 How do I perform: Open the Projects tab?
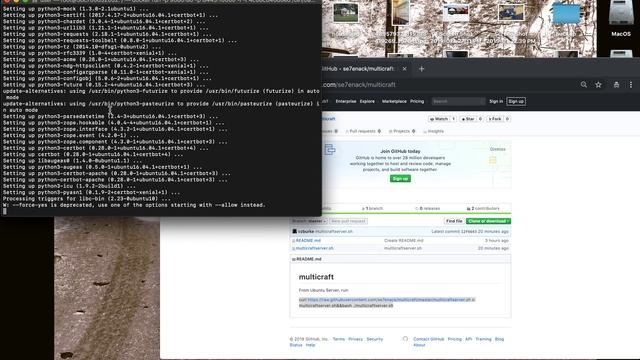tap(402, 131)
